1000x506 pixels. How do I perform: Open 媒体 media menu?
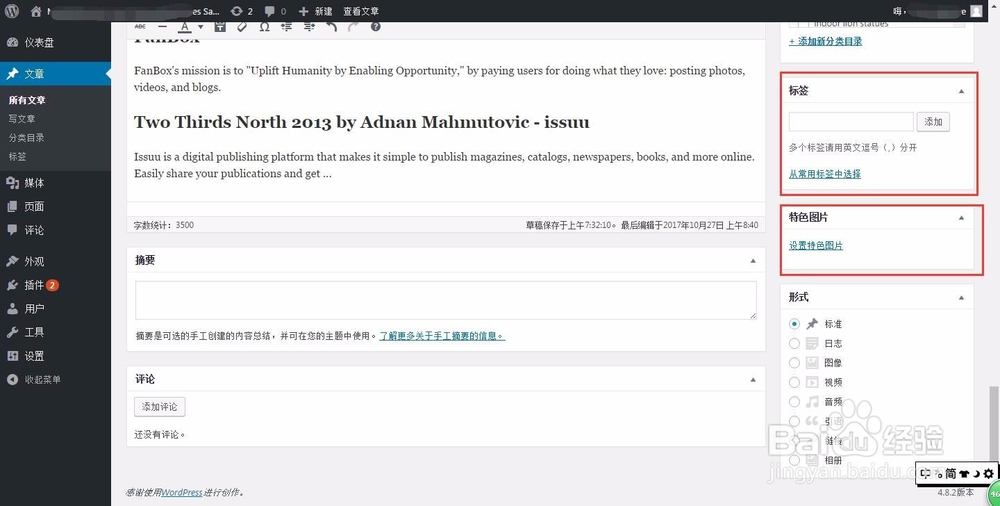pyautogui.click(x=55, y=183)
